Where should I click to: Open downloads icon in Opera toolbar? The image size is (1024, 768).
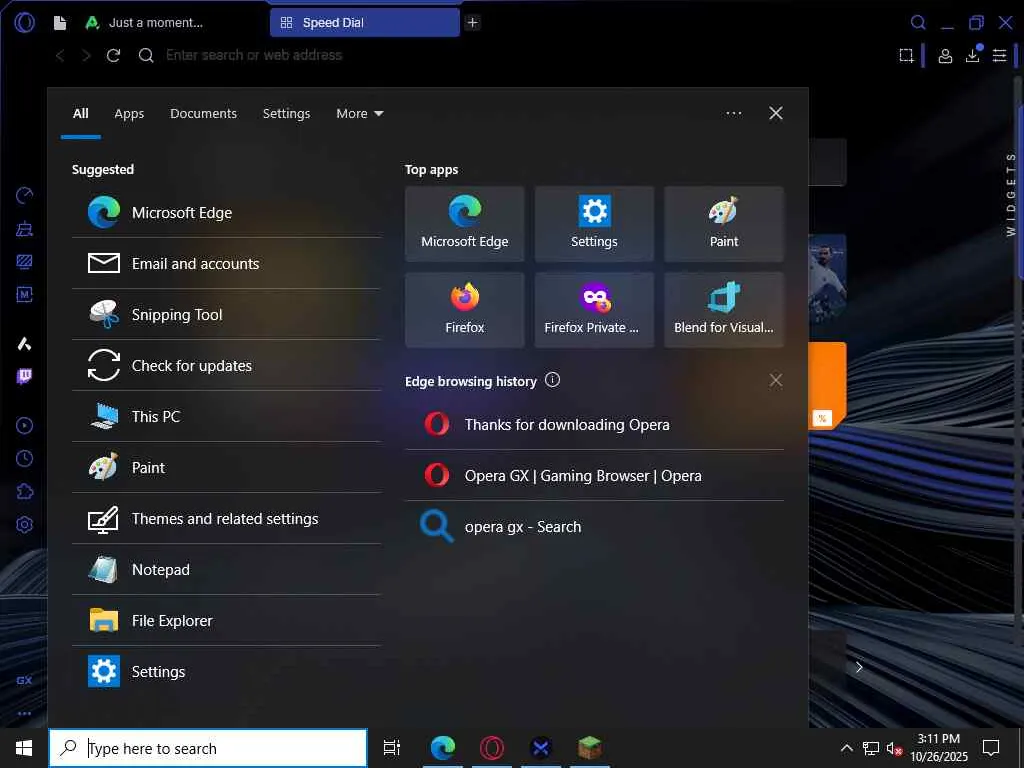click(973, 55)
